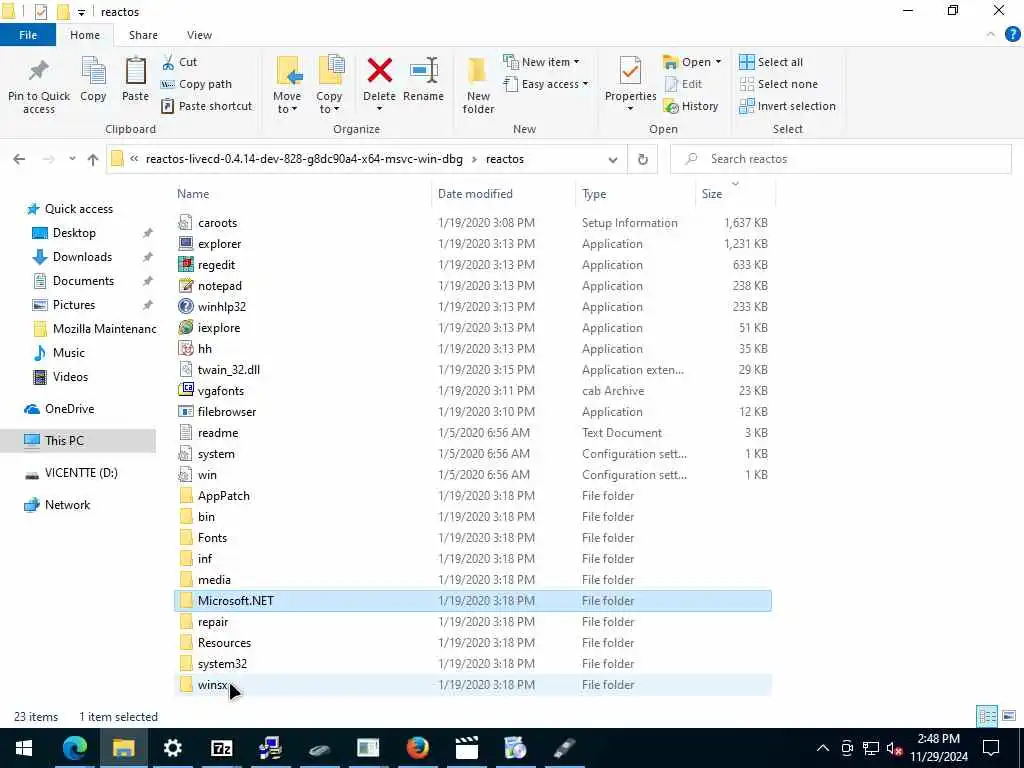
Task: Click the red Delete icon
Action: (379, 70)
